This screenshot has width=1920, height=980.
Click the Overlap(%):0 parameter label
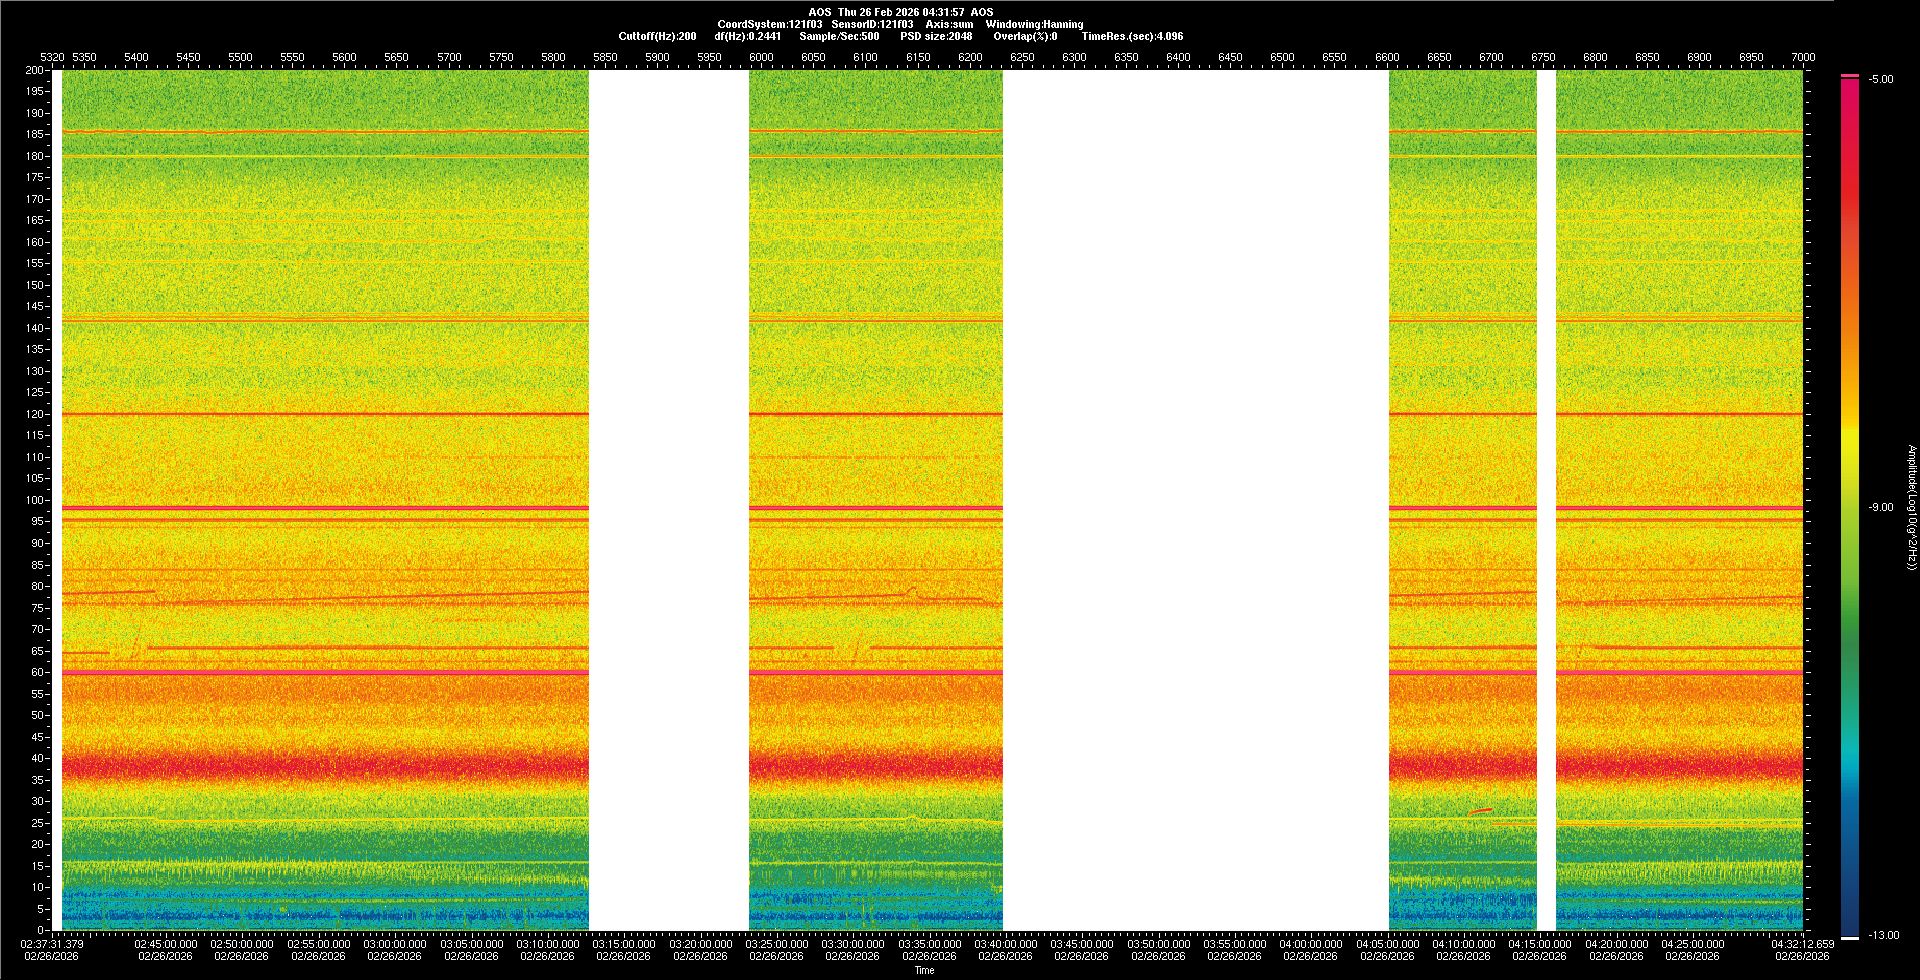[1025, 36]
